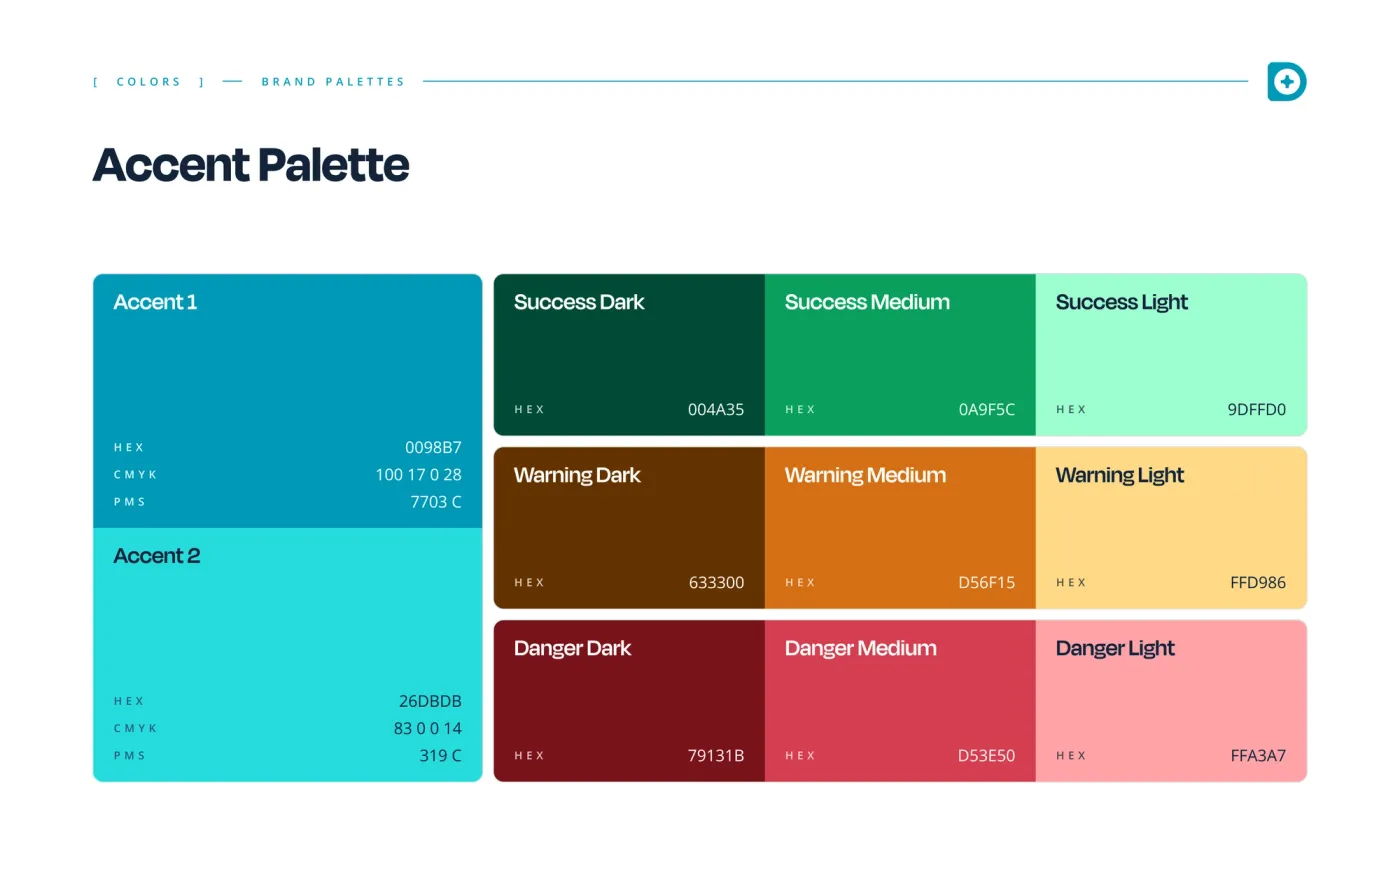Click hex value 633300
This screenshot has height=875, width=1400.
716,582
